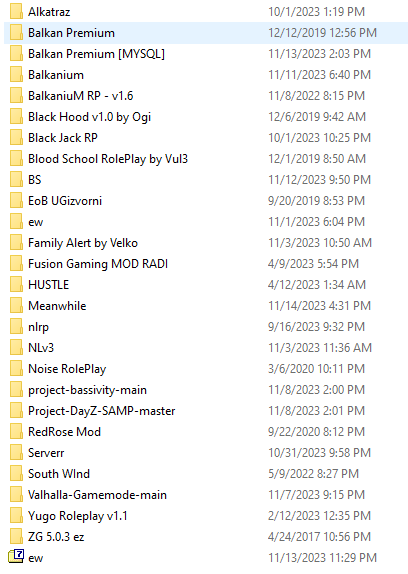Select the ew help file icon
Viewport: 408px width, 574px height.
(16, 557)
